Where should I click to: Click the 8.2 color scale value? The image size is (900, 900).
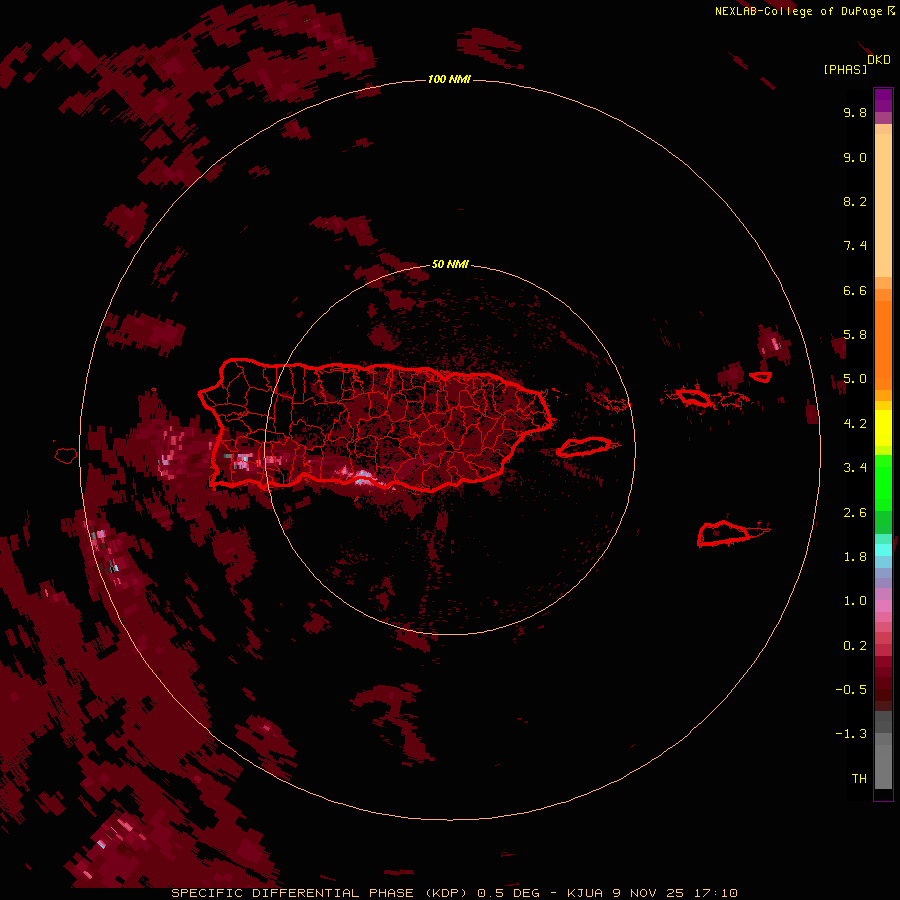coord(855,201)
